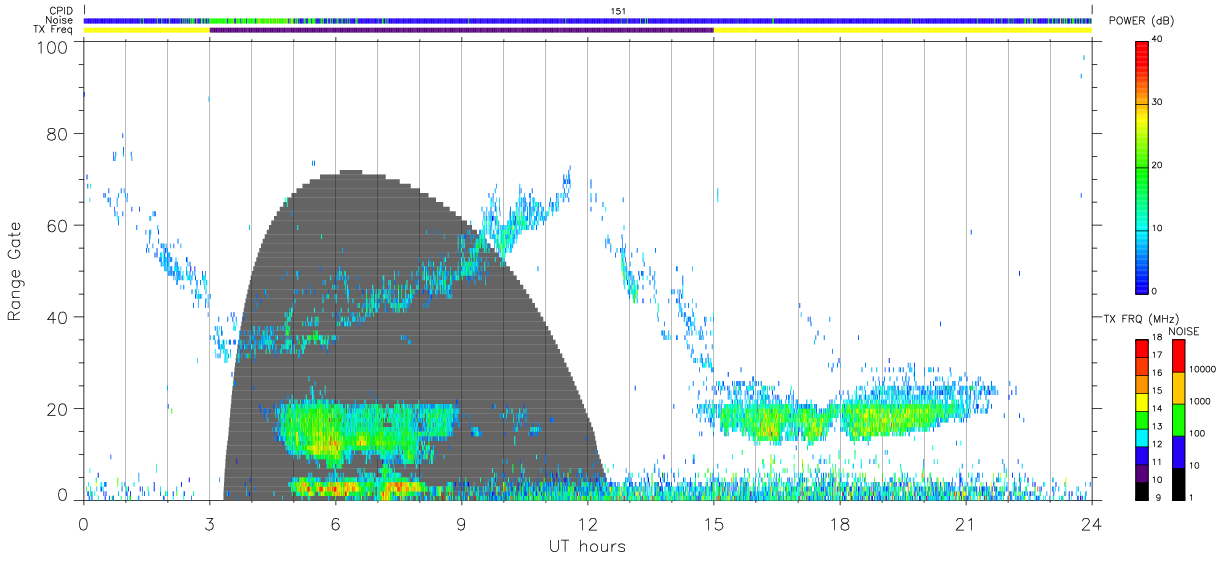
Task: Click the red segment of the TX FRQ colorbar
Action: pos(1141,348)
